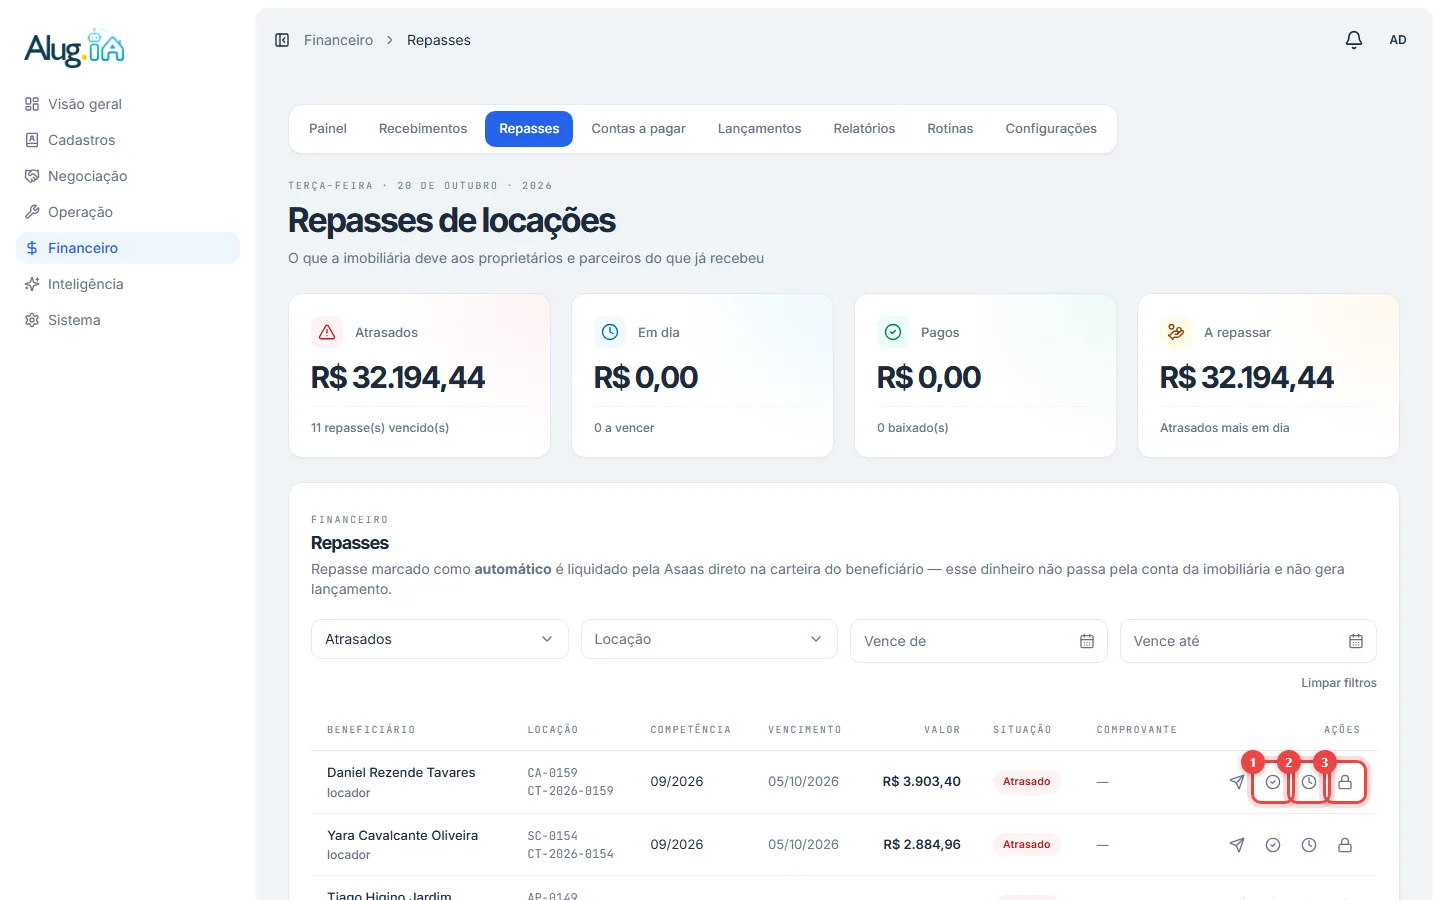Switch to the Contas a pagar tab

point(638,129)
